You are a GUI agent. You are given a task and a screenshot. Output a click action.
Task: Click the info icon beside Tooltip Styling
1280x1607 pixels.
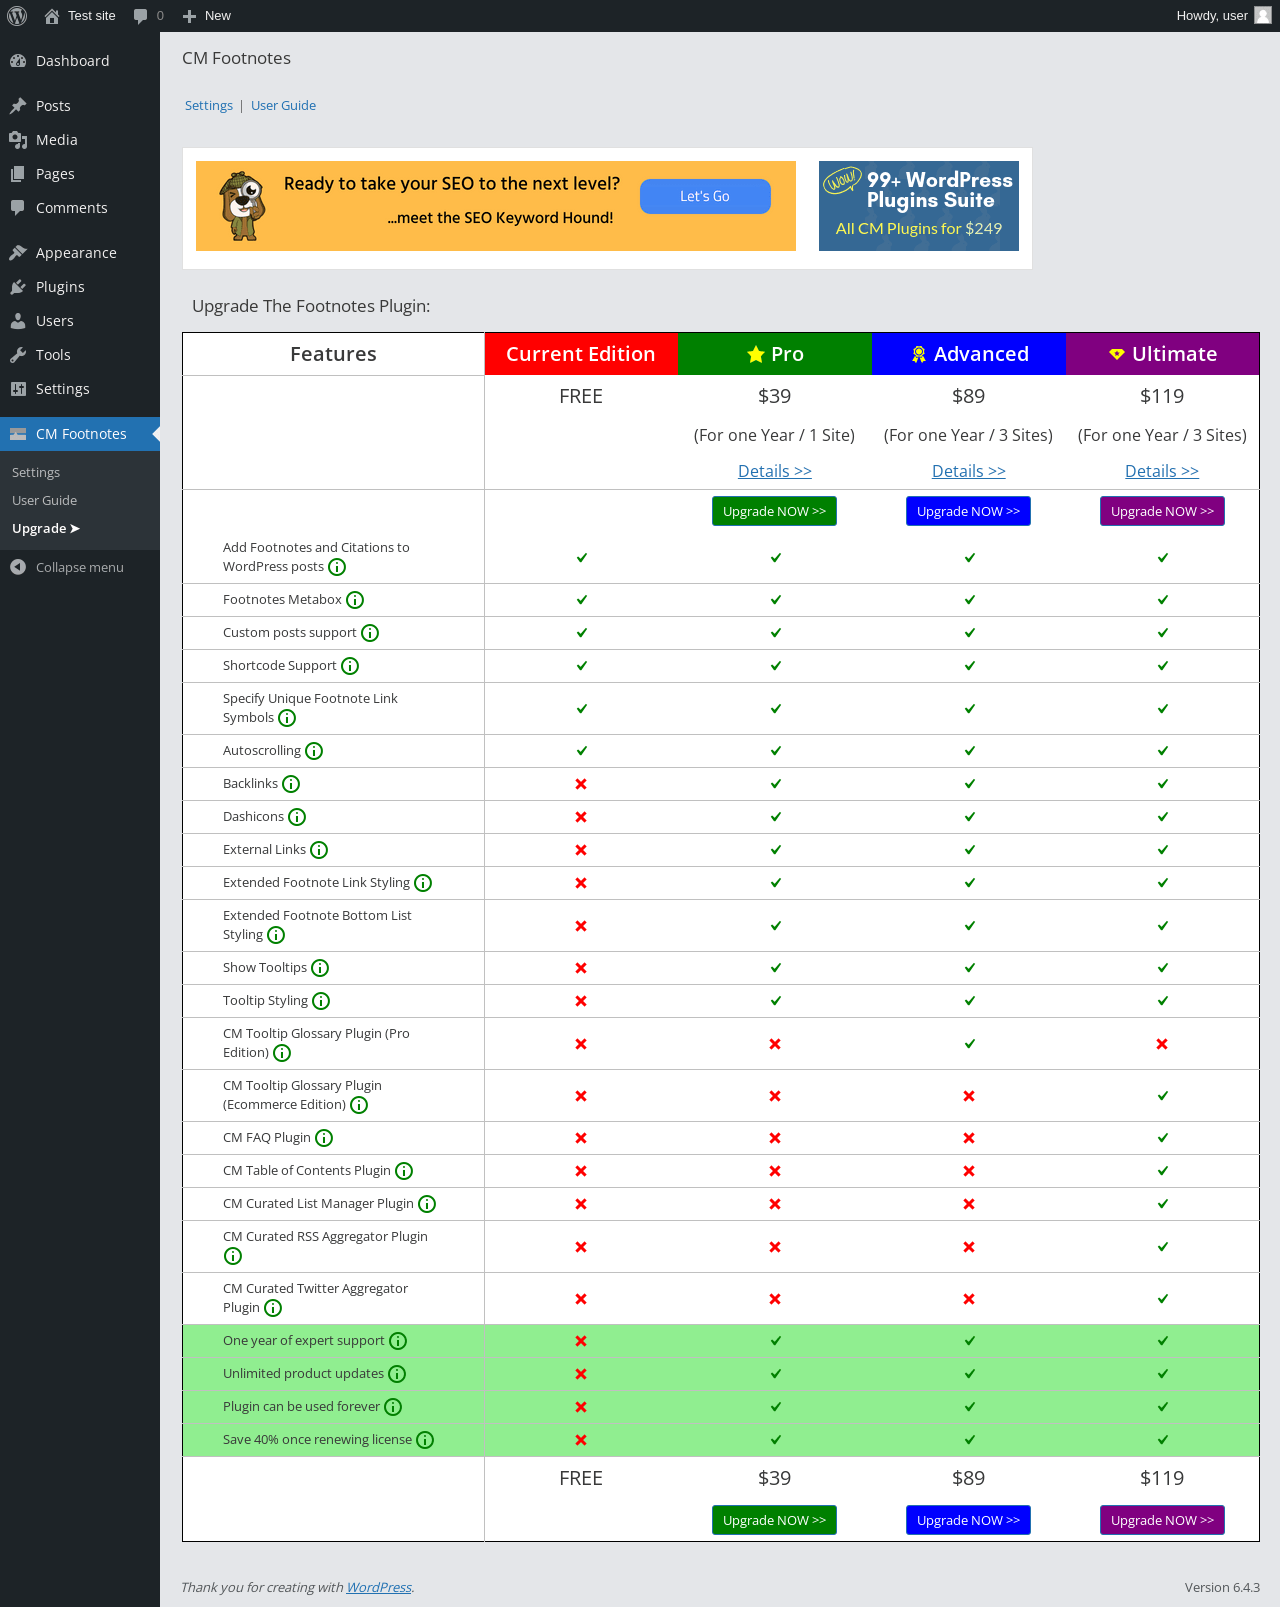tap(321, 1001)
